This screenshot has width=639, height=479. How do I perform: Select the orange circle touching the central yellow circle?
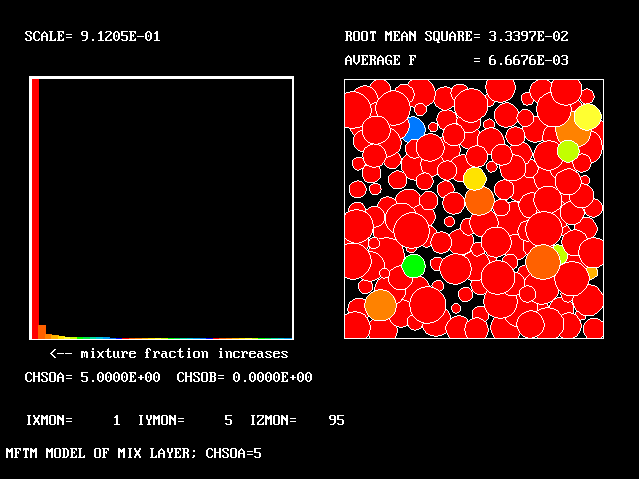point(480,201)
